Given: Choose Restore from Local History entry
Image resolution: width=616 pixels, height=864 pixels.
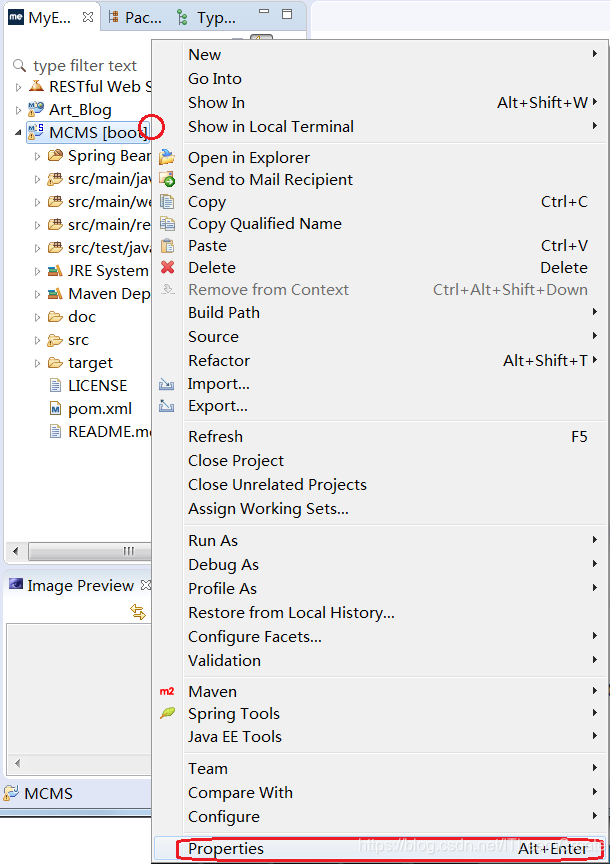Looking at the screenshot, I should (x=380, y=613).
